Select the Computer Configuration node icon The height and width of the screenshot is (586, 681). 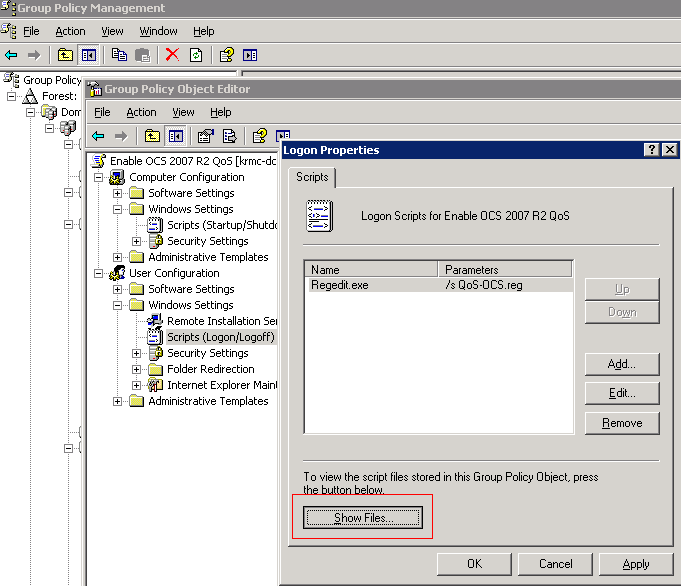(x=117, y=177)
